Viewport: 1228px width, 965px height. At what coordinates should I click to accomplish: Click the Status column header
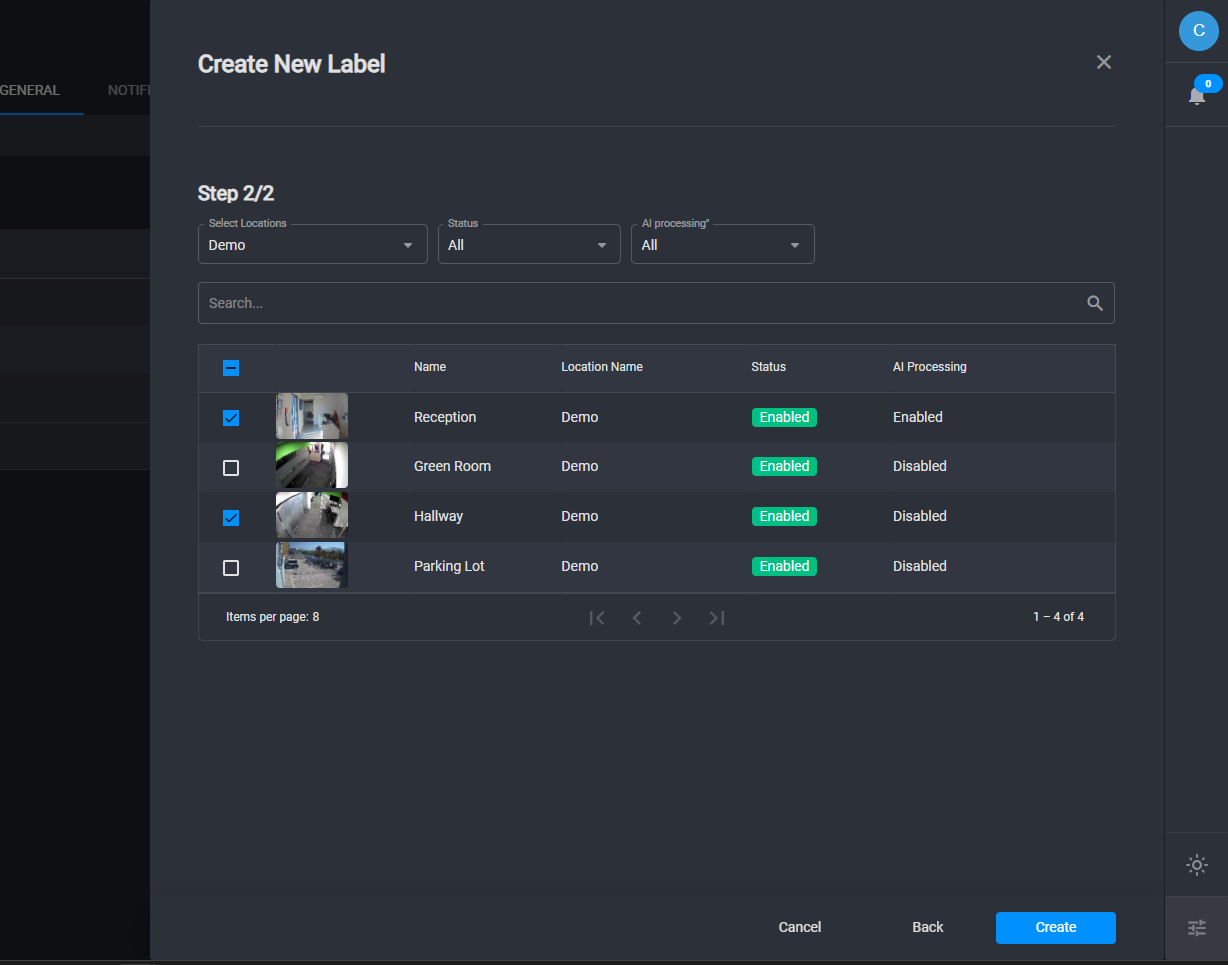pyautogui.click(x=769, y=367)
